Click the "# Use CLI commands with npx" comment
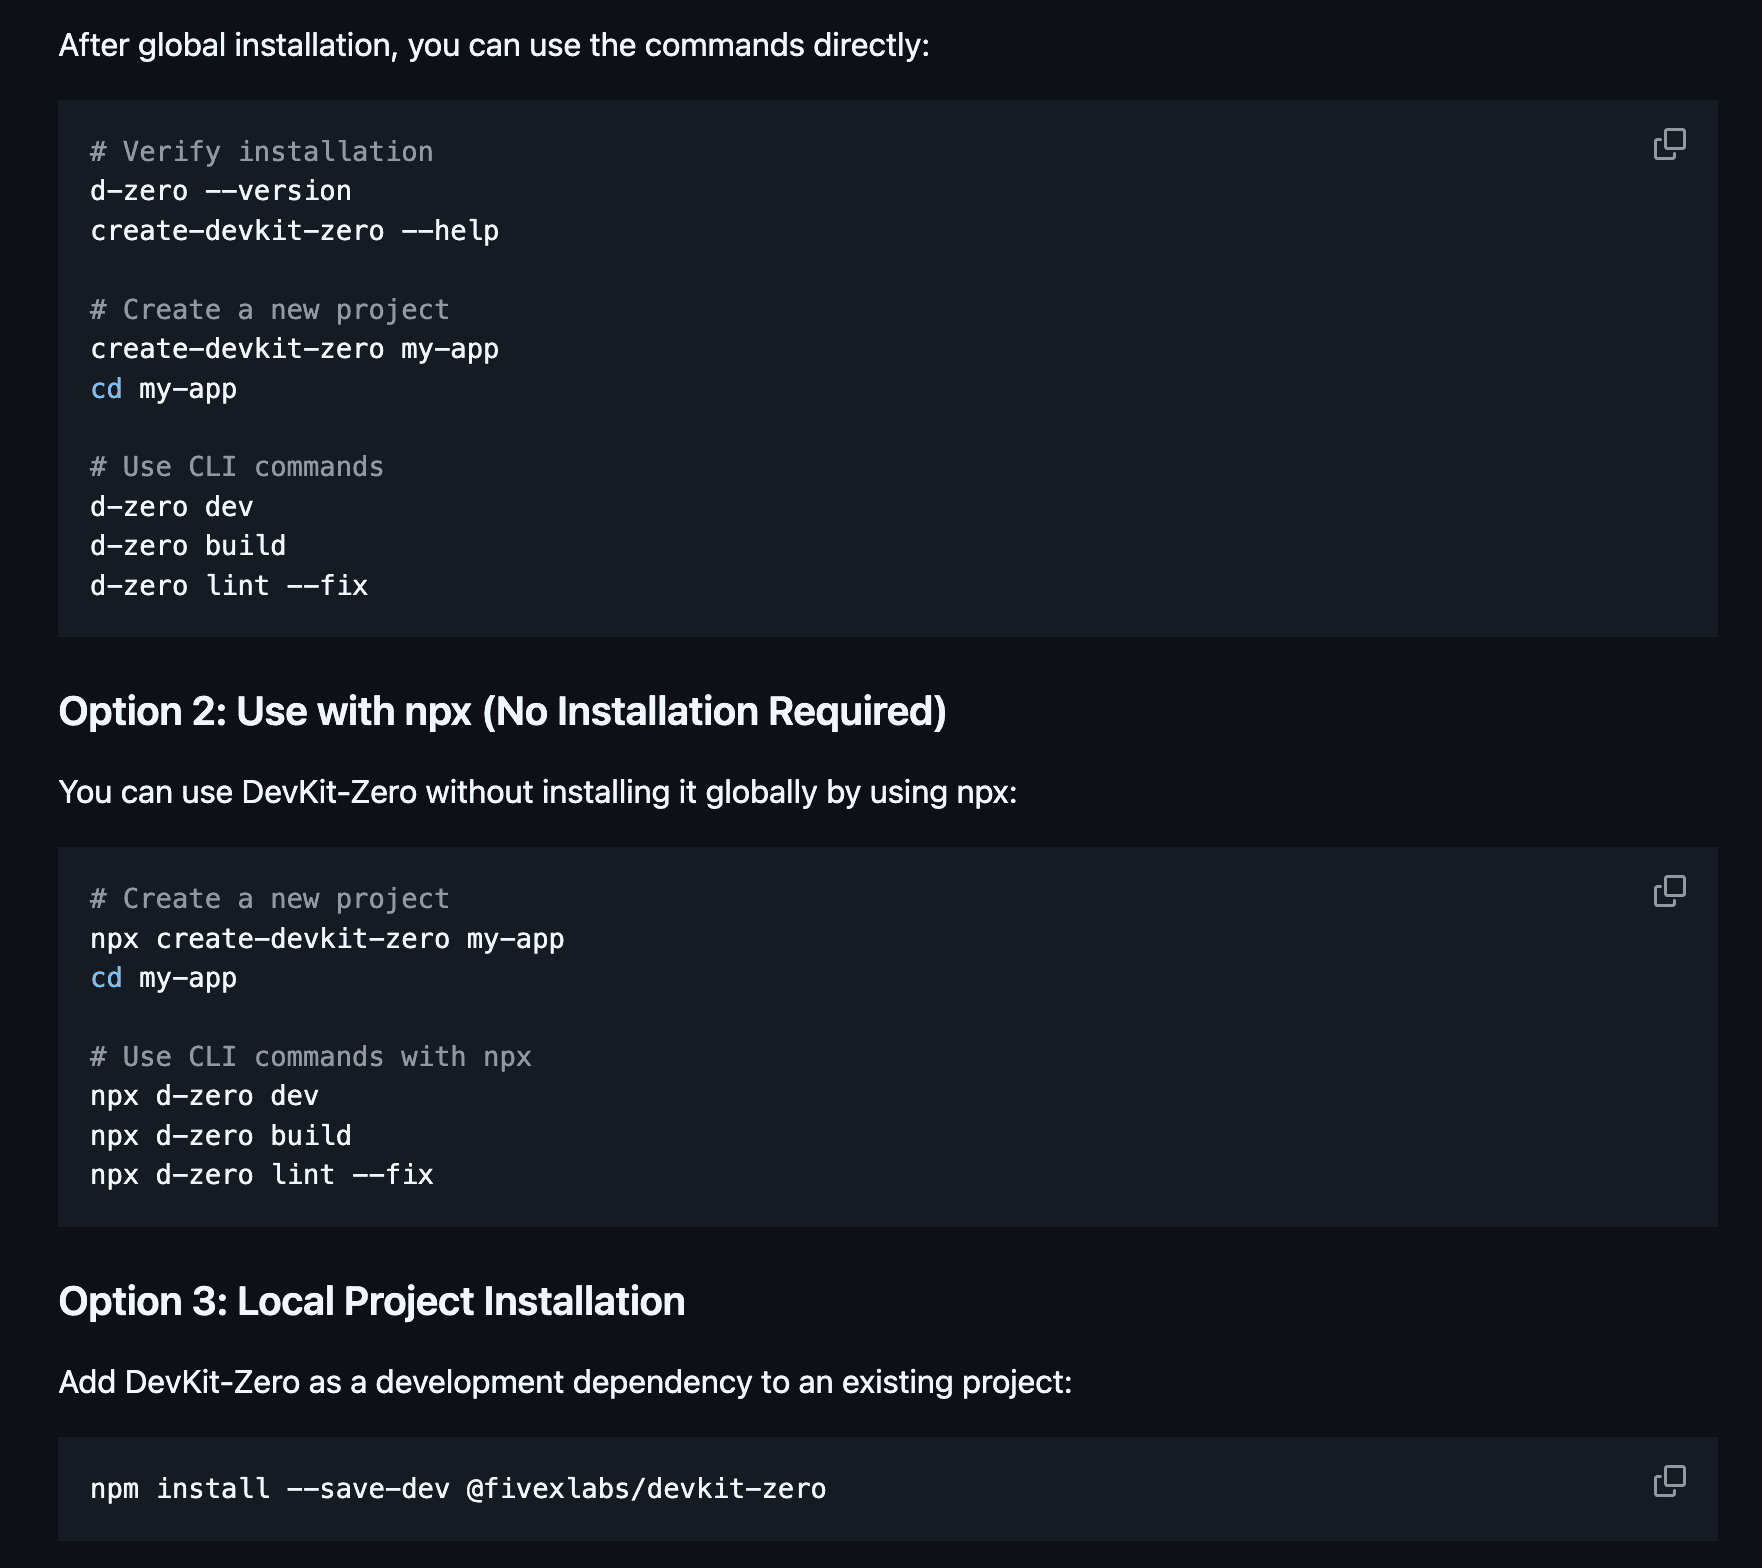 tap(310, 1057)
